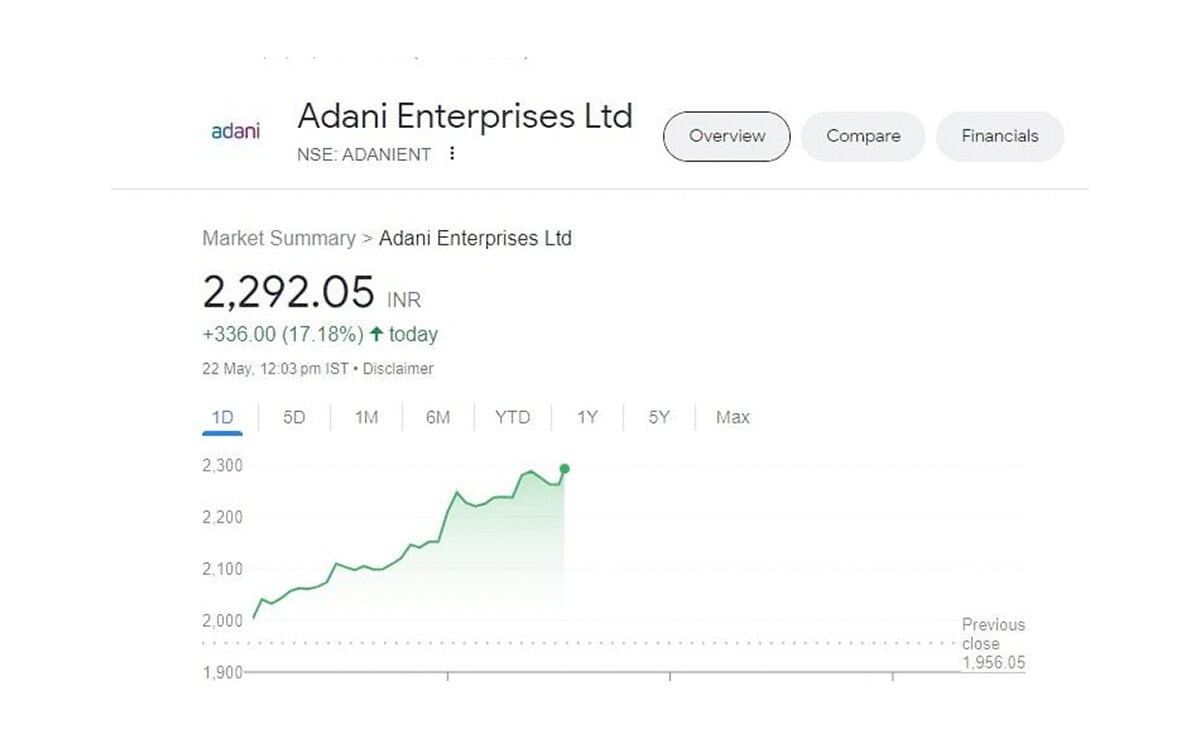View the YTD chart

pyautogui.click(x=512, y=417)
